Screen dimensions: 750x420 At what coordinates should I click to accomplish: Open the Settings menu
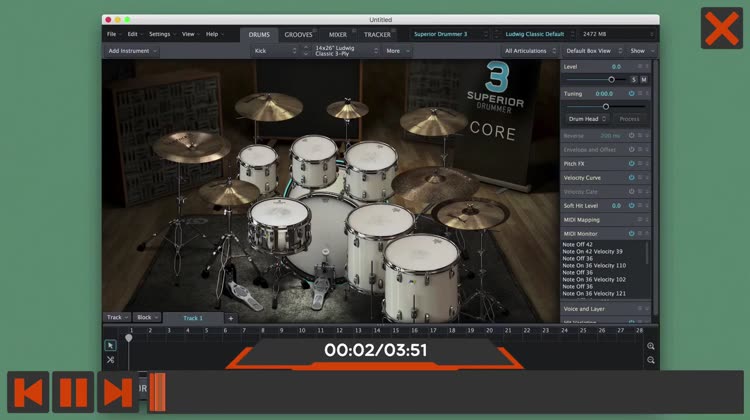tap(162, 34)
